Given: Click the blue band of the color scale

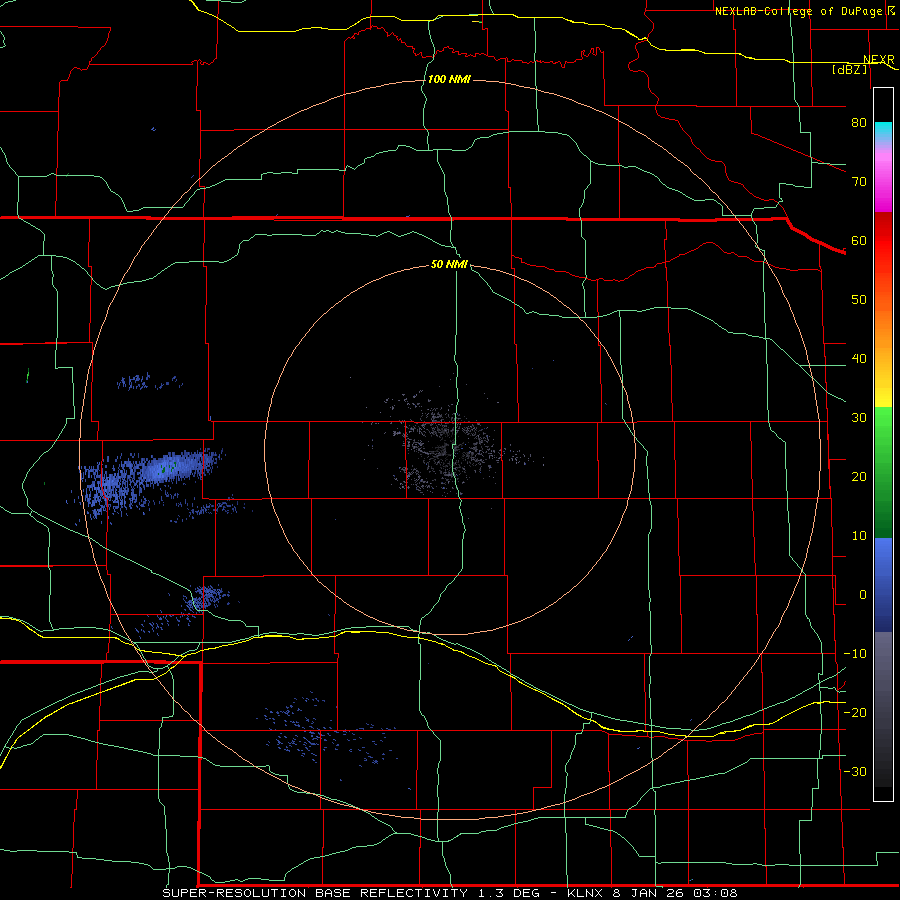Looking at the screenshot, I should coord(883,585).
